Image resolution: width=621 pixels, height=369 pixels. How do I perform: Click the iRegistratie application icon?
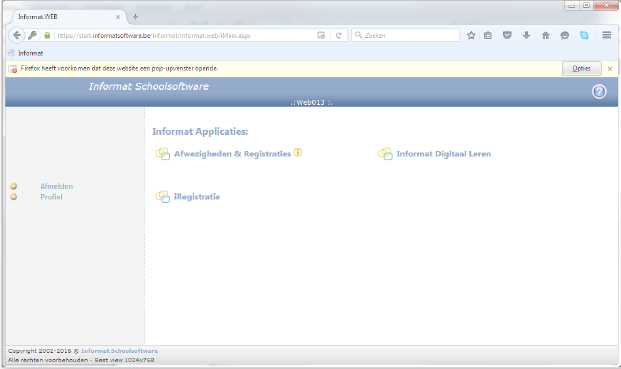coord(163,196)
